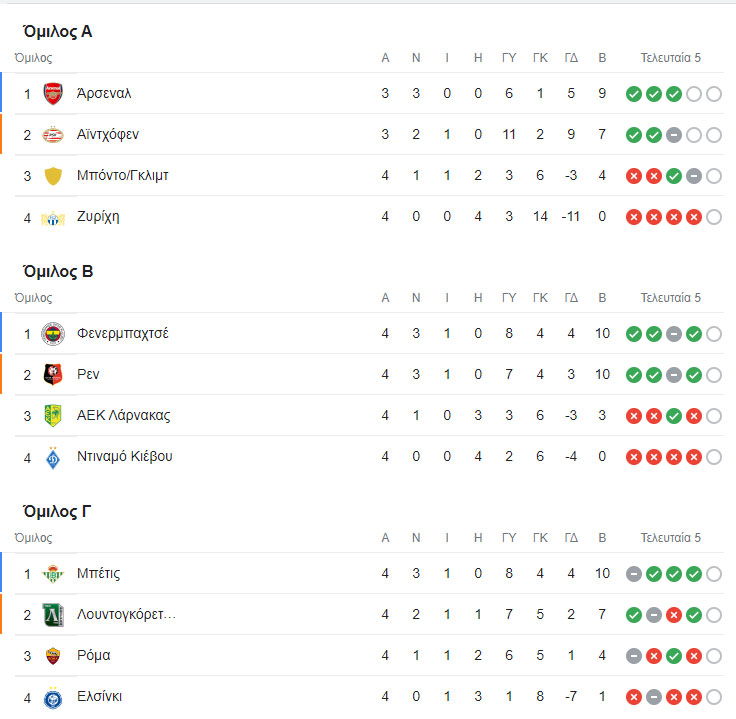Click Zürich's first red loss indicator
Viewport: 736px width, 719px height.
(x=633, y=217)
